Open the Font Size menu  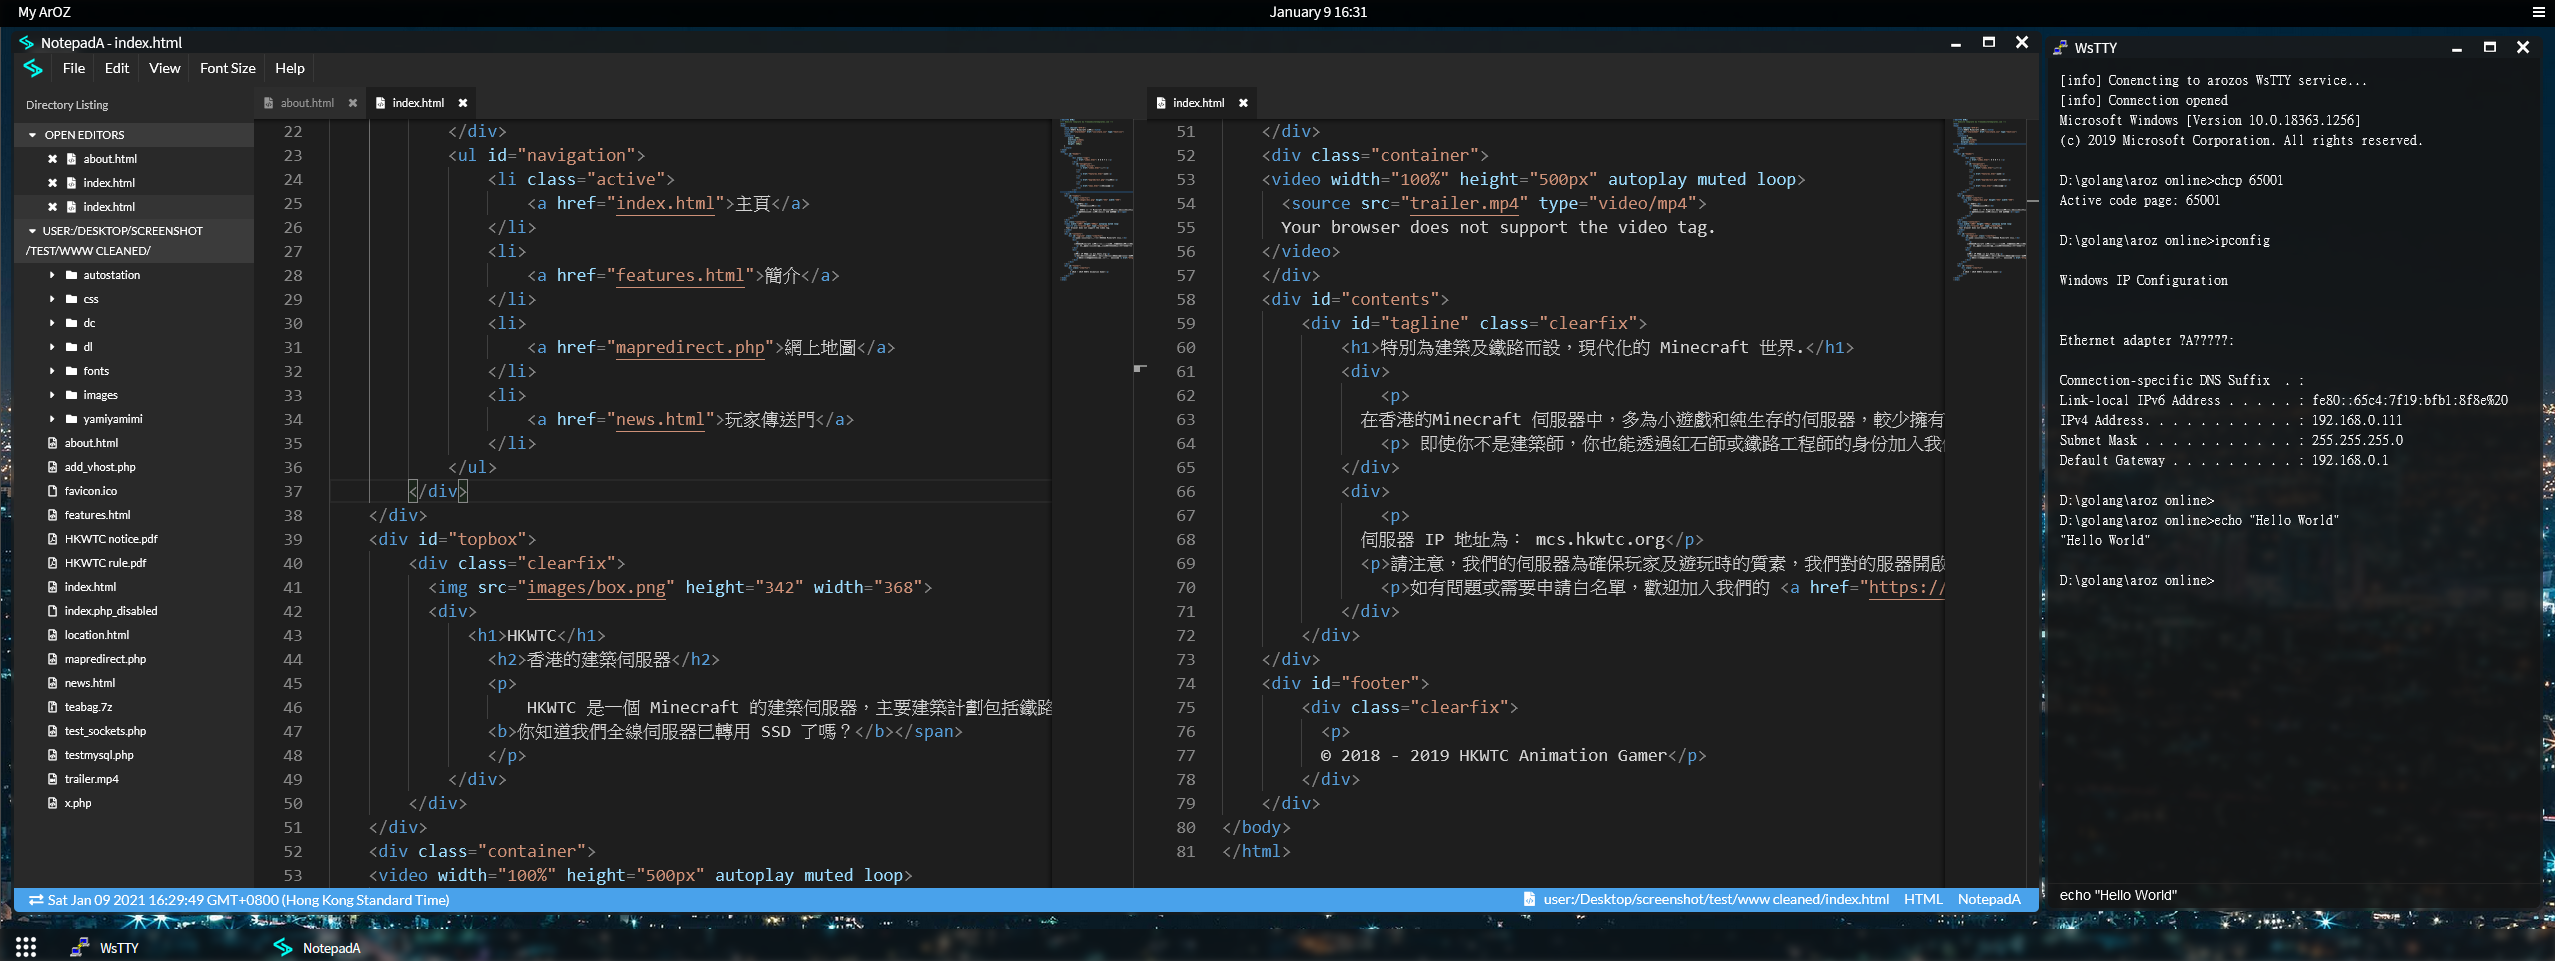point(227,68)
